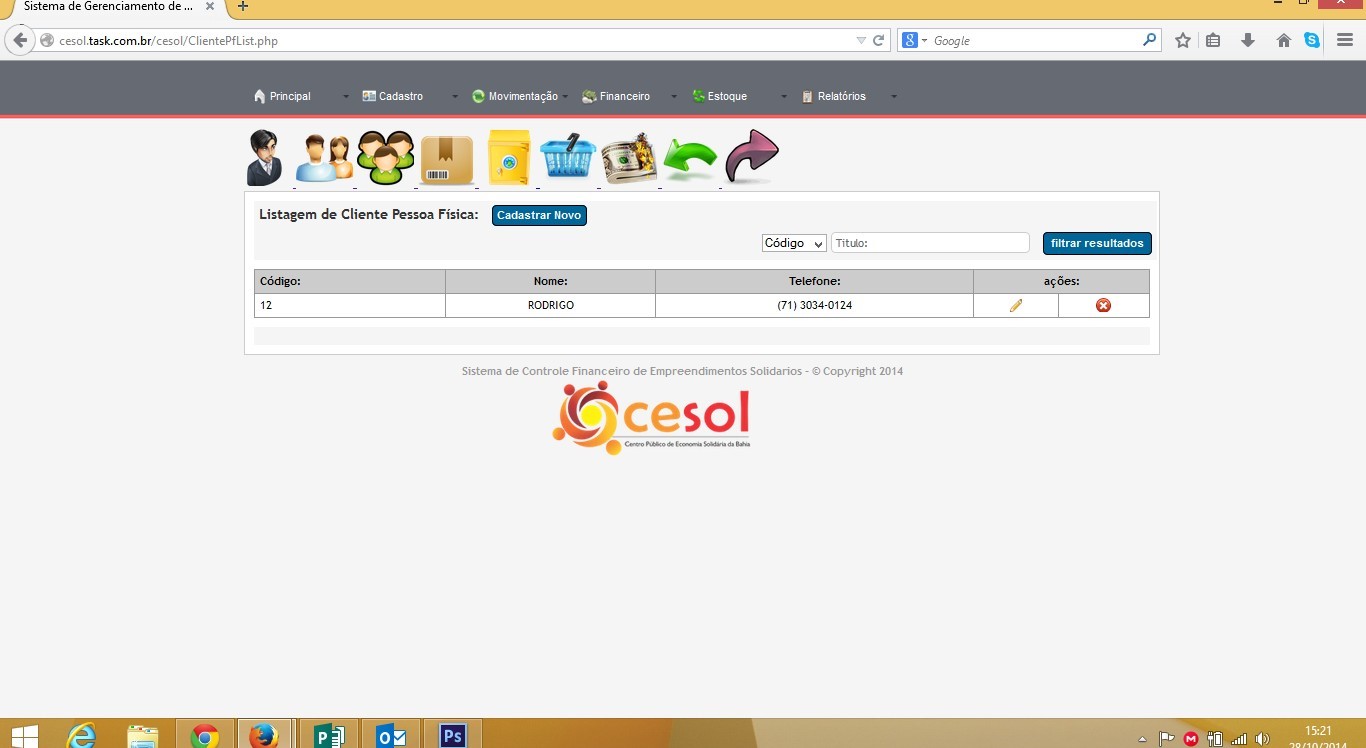
Task: Launch Photoshop from the Windows taskbar
Action: click(x=452, y=736)
